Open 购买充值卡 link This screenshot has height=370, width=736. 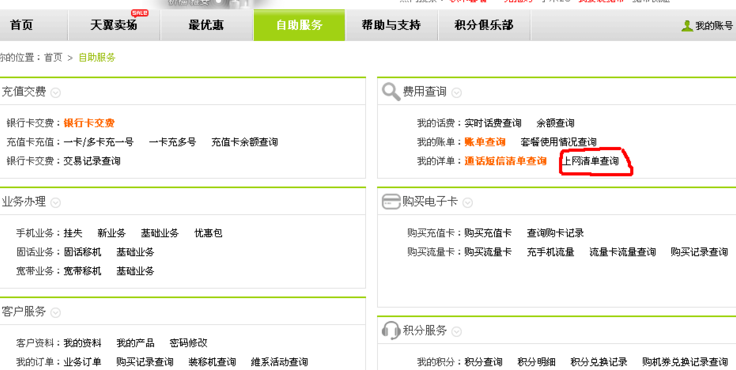click(488, 233)
